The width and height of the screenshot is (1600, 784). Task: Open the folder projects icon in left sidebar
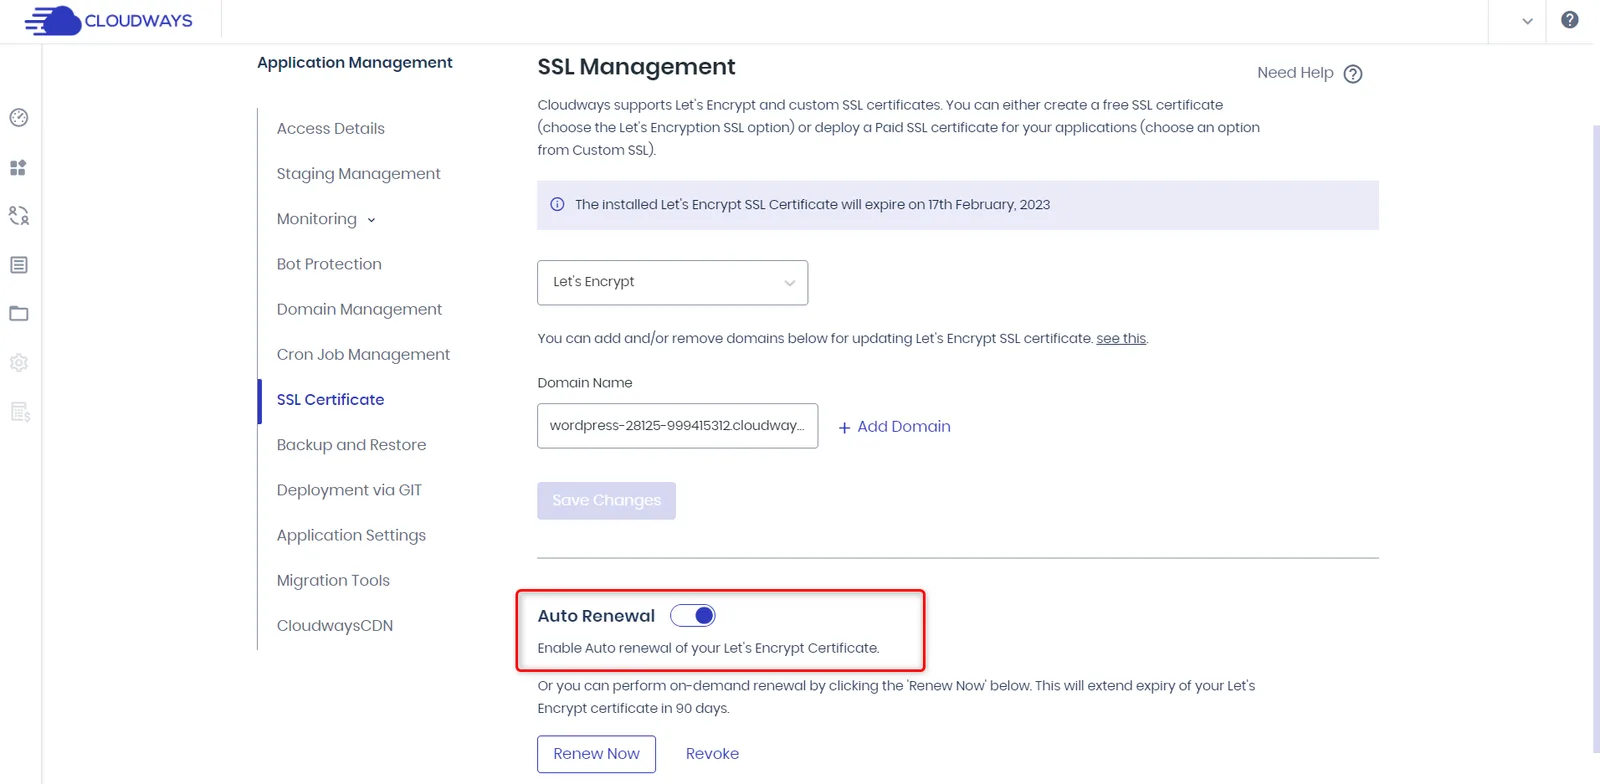pos(19,314)
